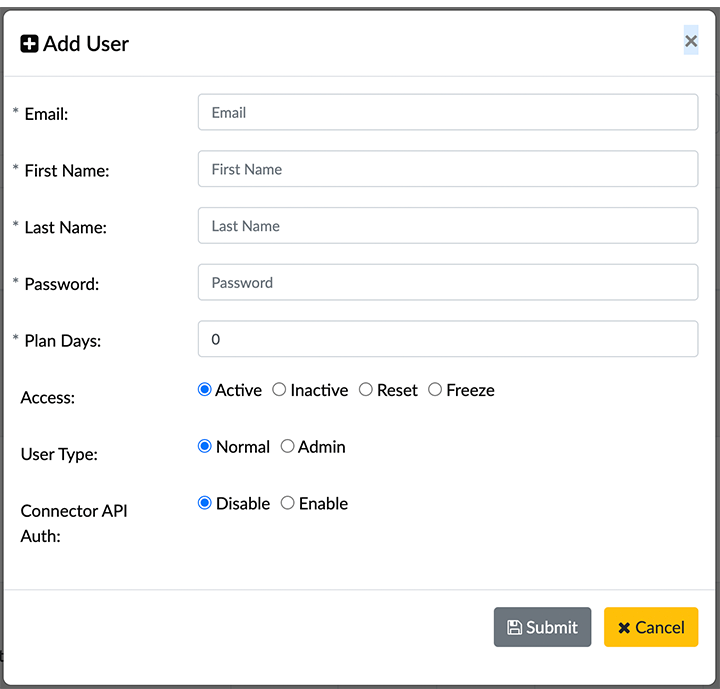Select Disable for Connector API Auth

(x=205, y=504)
